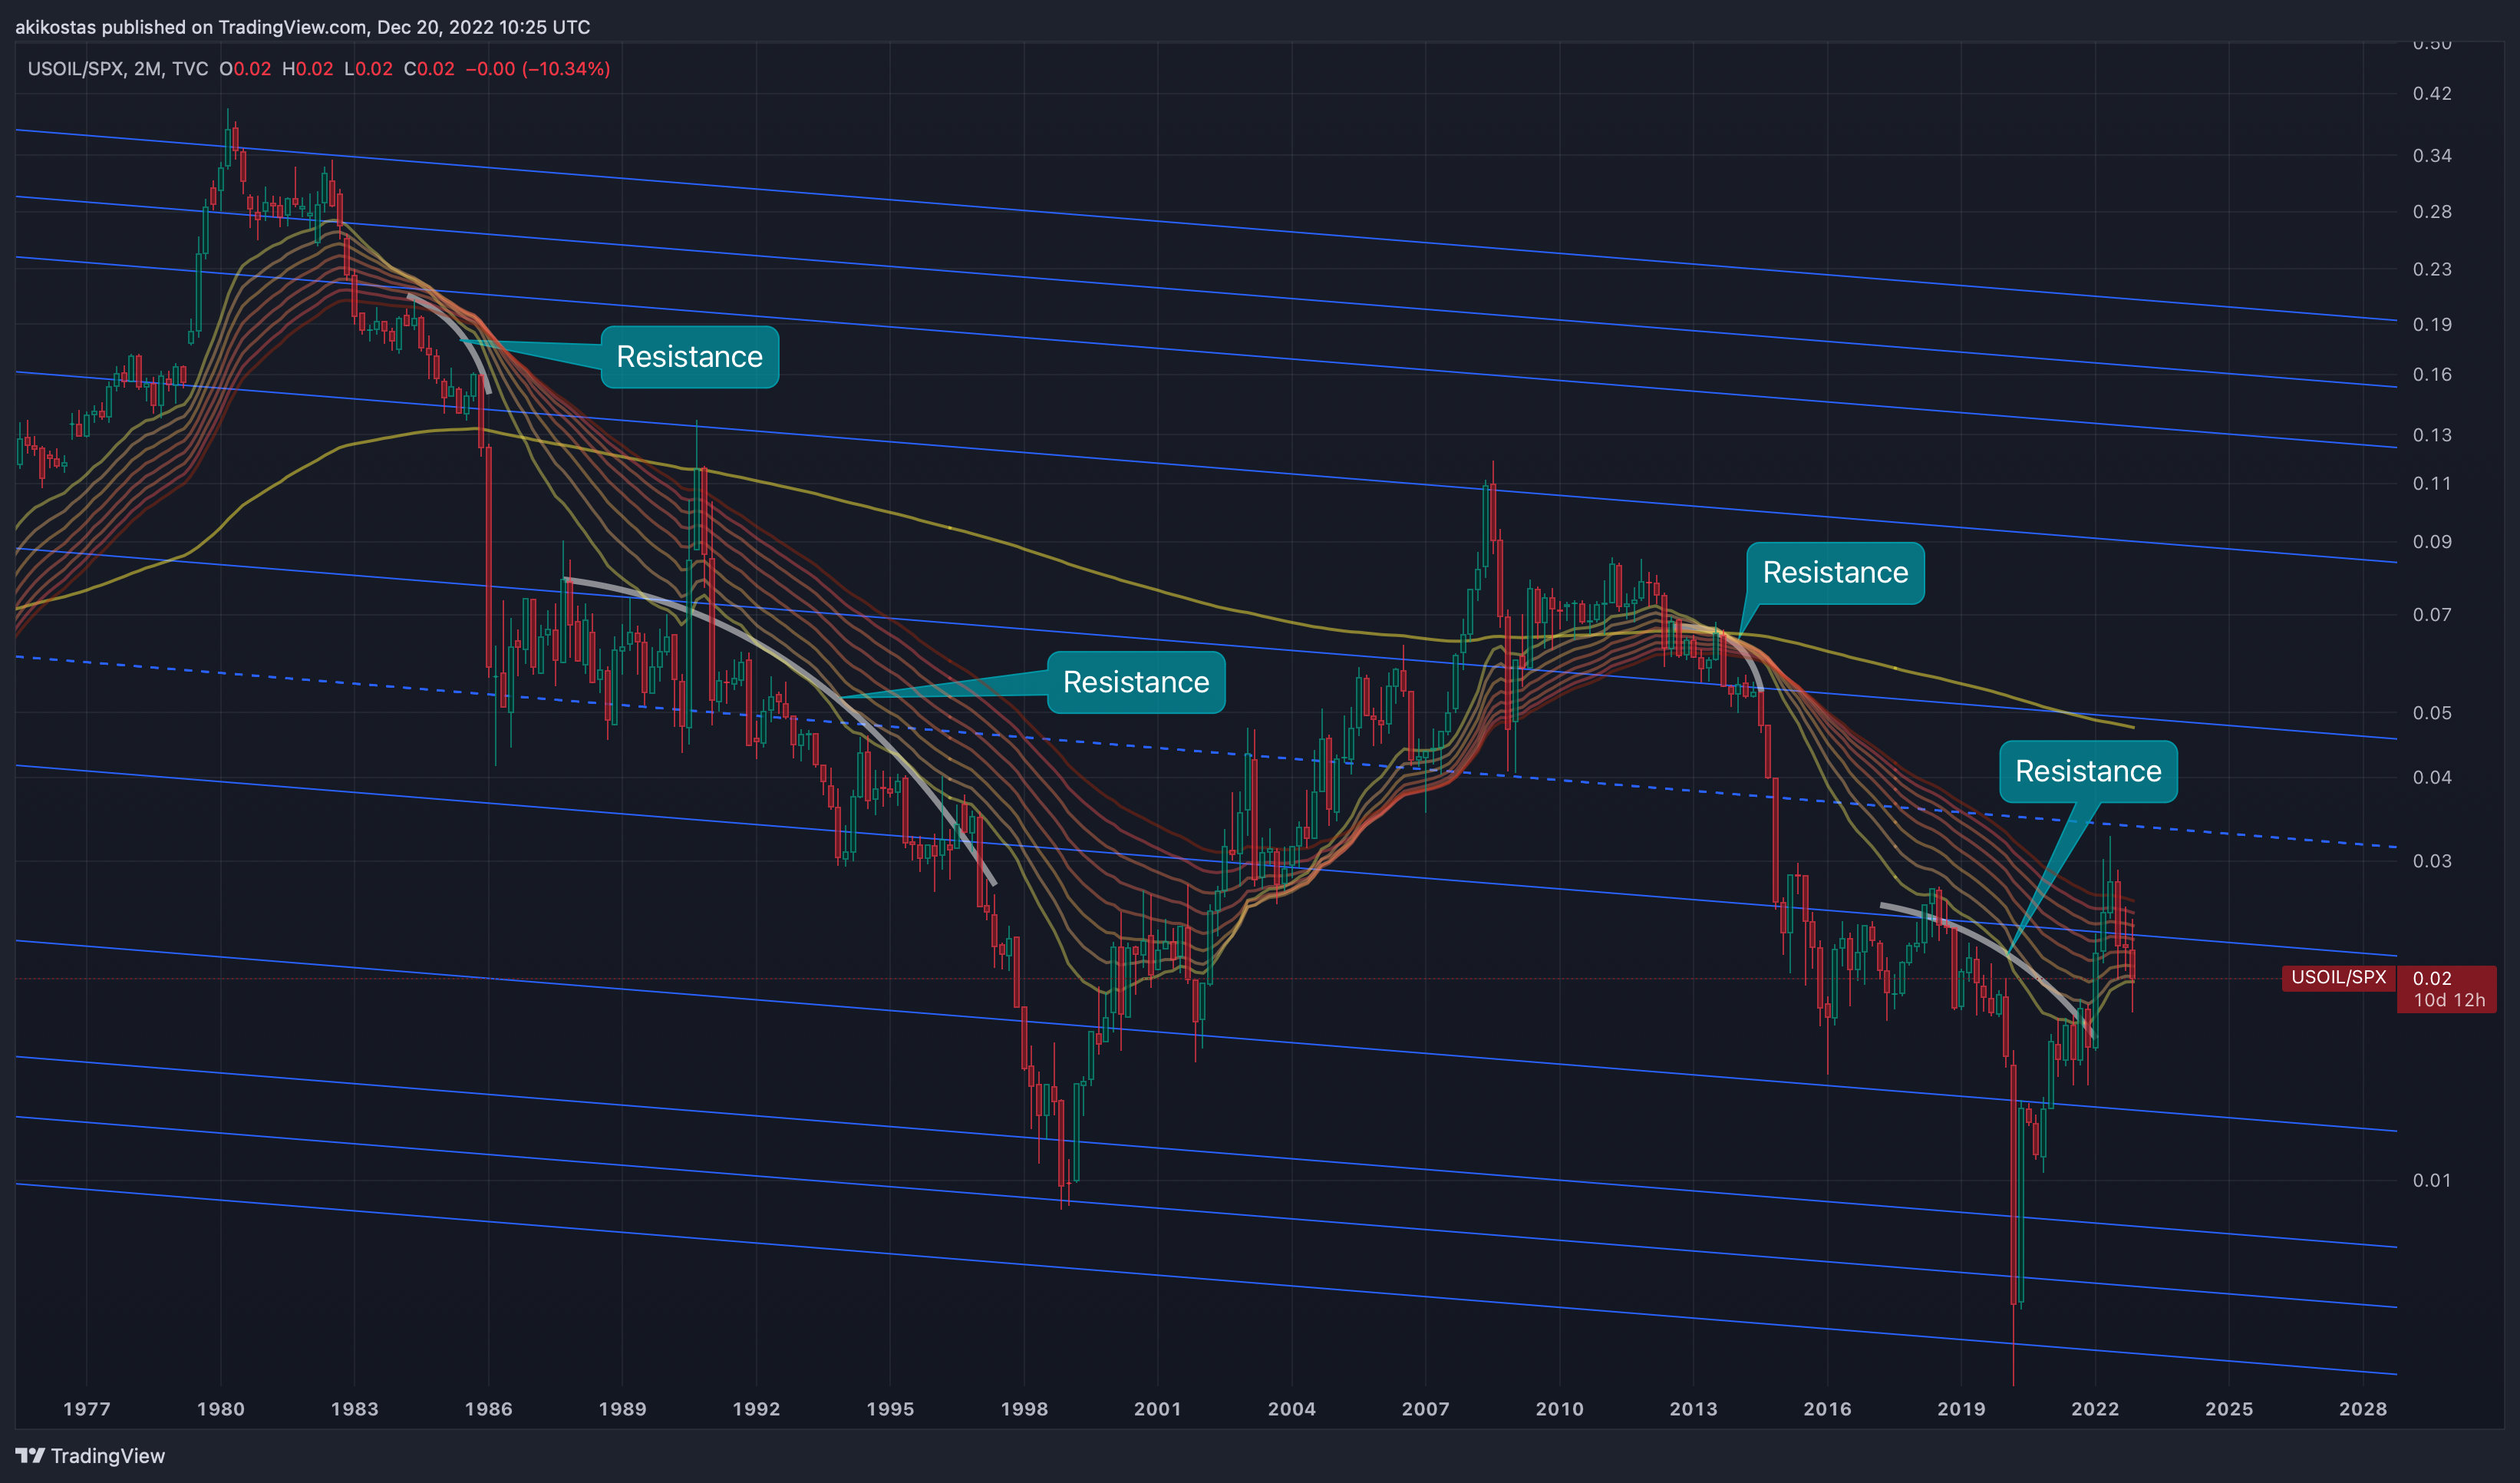Click the 0.02 current price marker on axis
The width and height of the screenshot is (2520, 1483).
[x=2432, y=978]
